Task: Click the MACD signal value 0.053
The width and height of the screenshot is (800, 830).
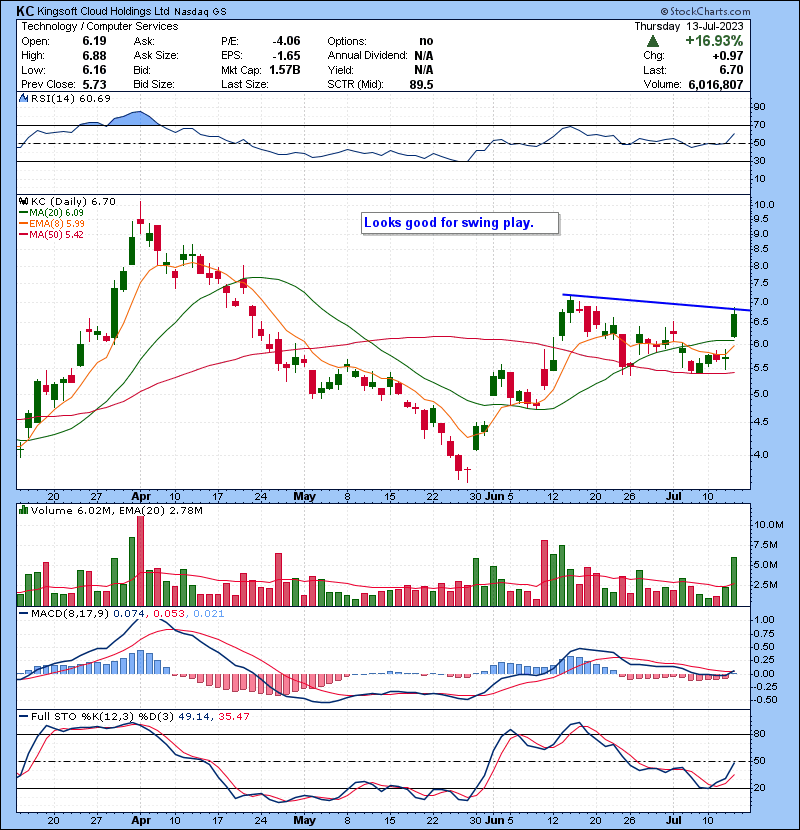Action: point(169,613)
